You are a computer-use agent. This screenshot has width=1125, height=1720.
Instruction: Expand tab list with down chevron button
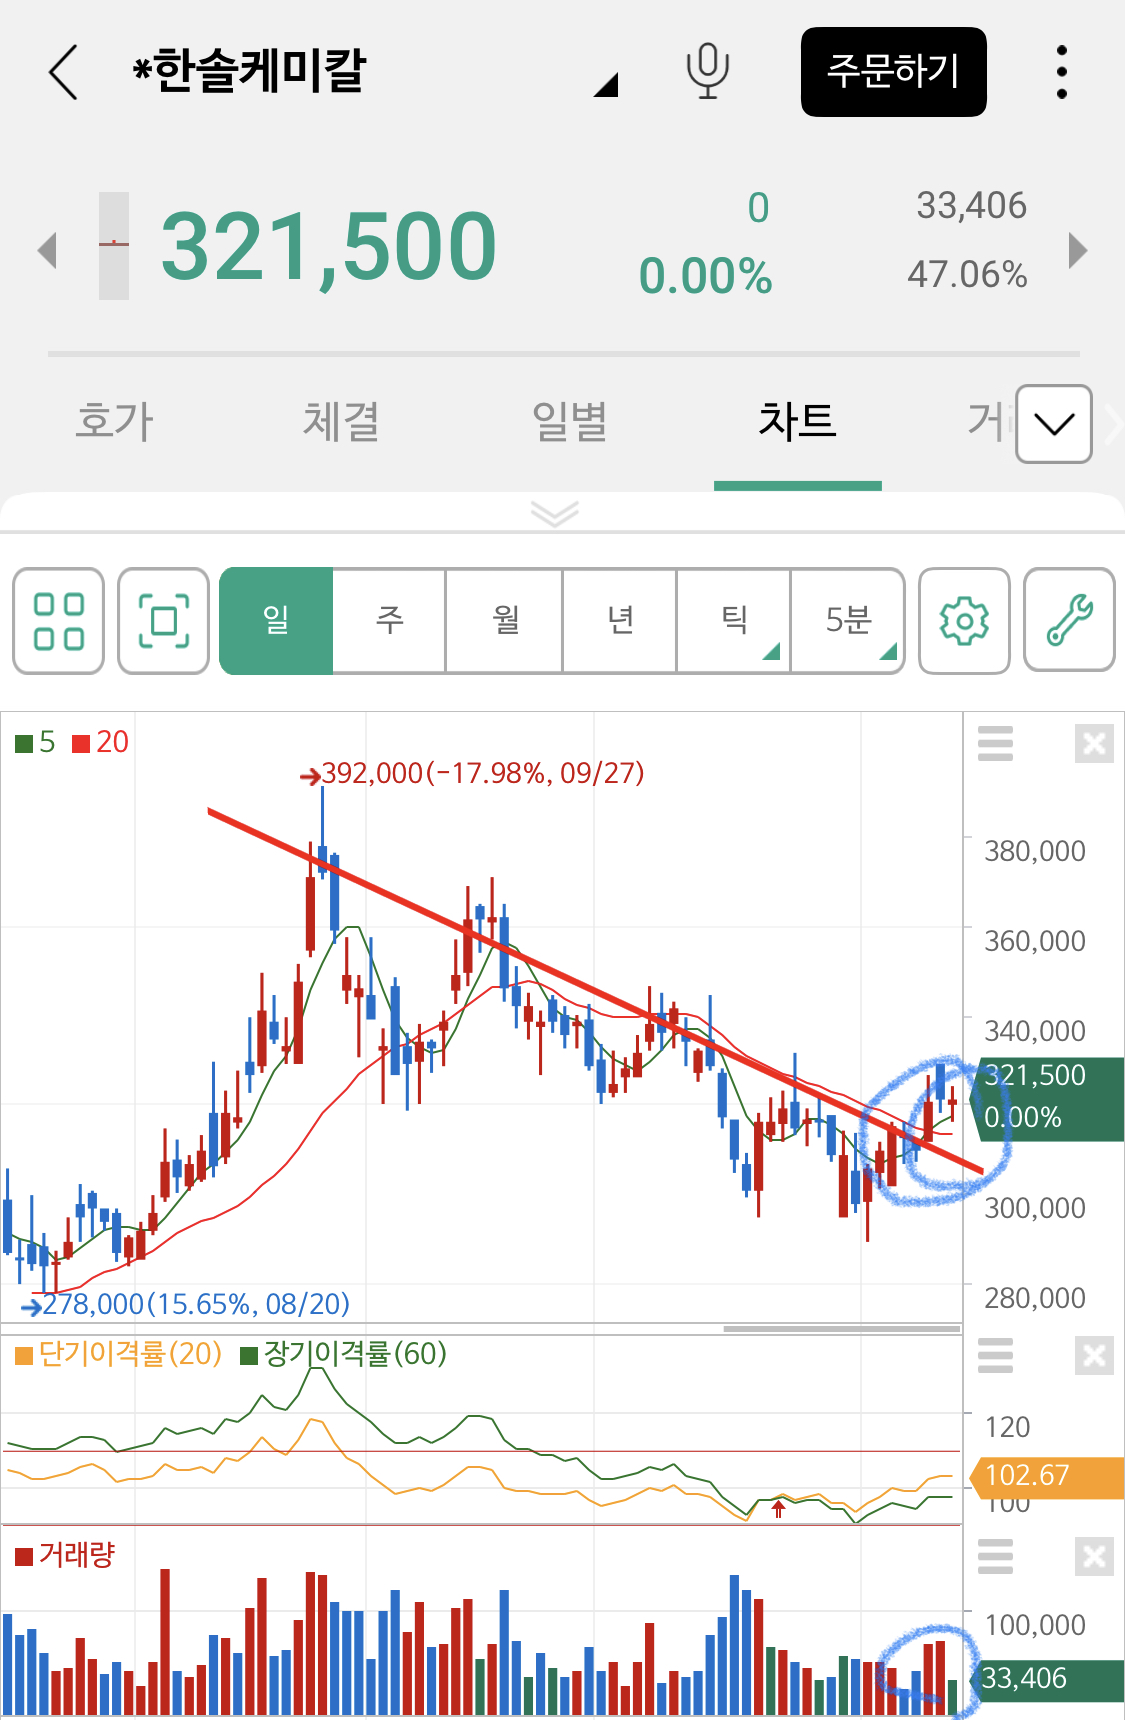pos(1054,424)
